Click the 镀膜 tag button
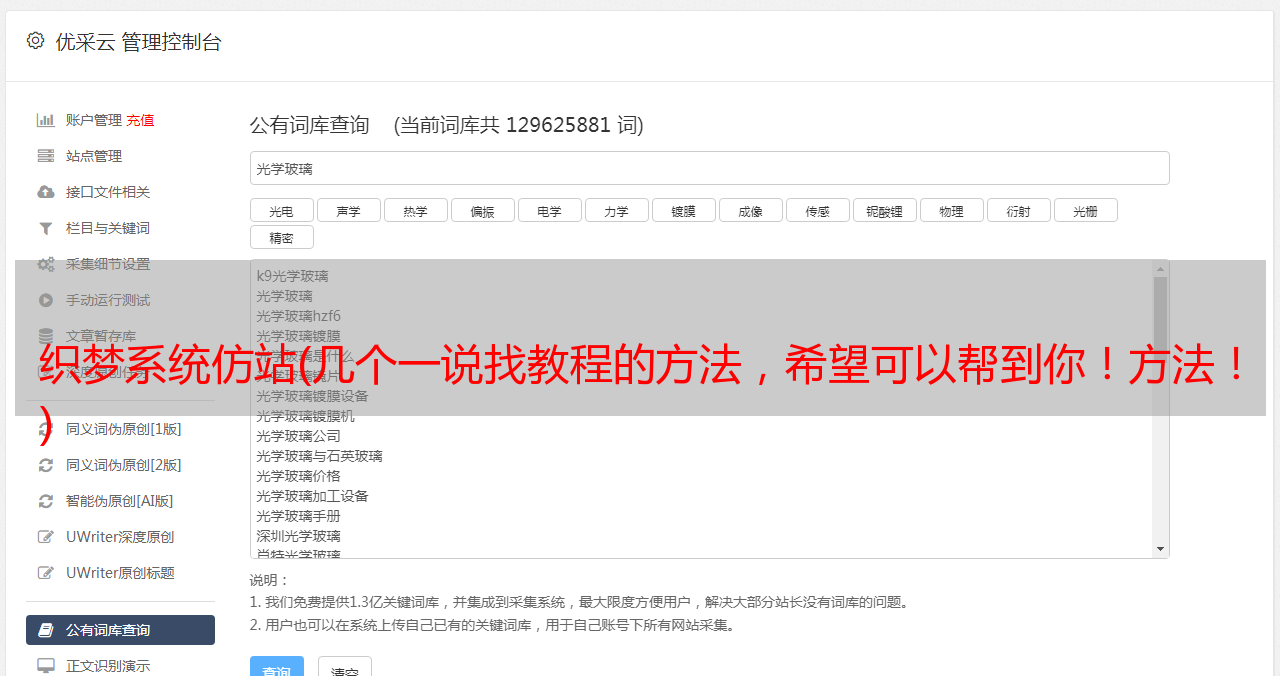Viewport: 1280px width, 676px height. click(x=683, y=210)
